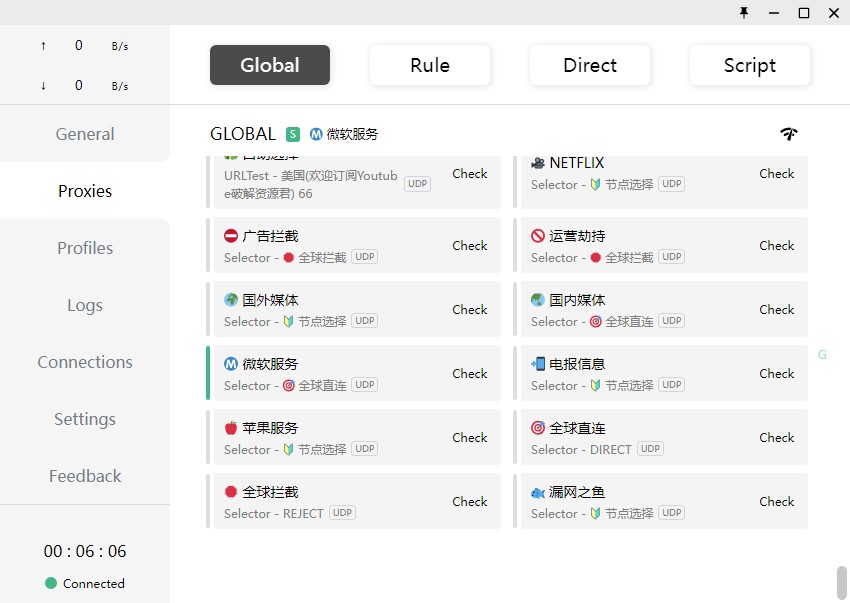The width and height of the screenshot is (850, 603).
Task: Click the download arrow icon
Action: pos(43,86)
